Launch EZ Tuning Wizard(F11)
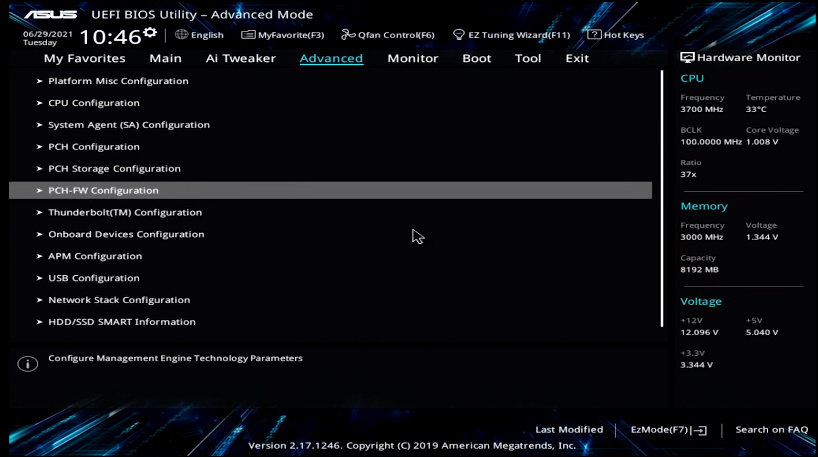 pyautogui.click(x=511, y=35)
